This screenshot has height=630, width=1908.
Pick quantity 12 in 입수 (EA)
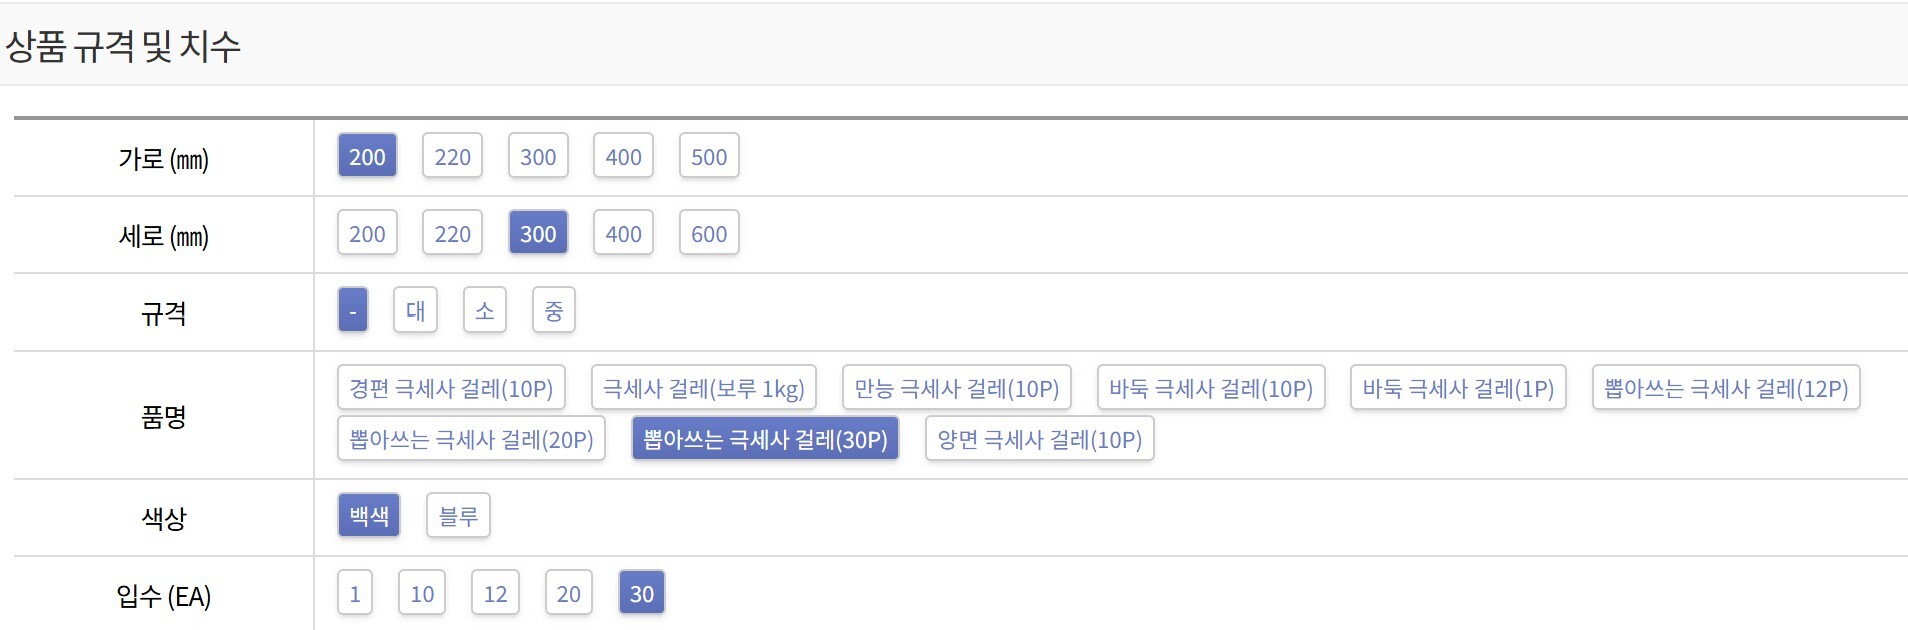click(495, 593)
